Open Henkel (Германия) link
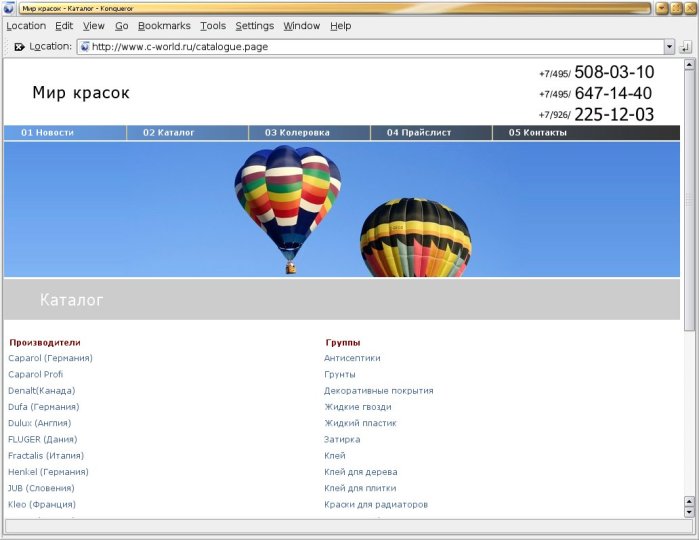 (x=48, y=472)
